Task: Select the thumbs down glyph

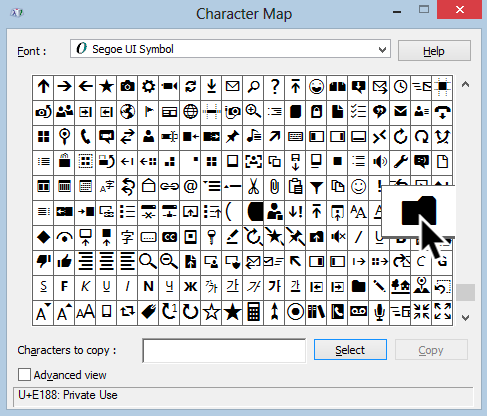Action: [43, 262]
